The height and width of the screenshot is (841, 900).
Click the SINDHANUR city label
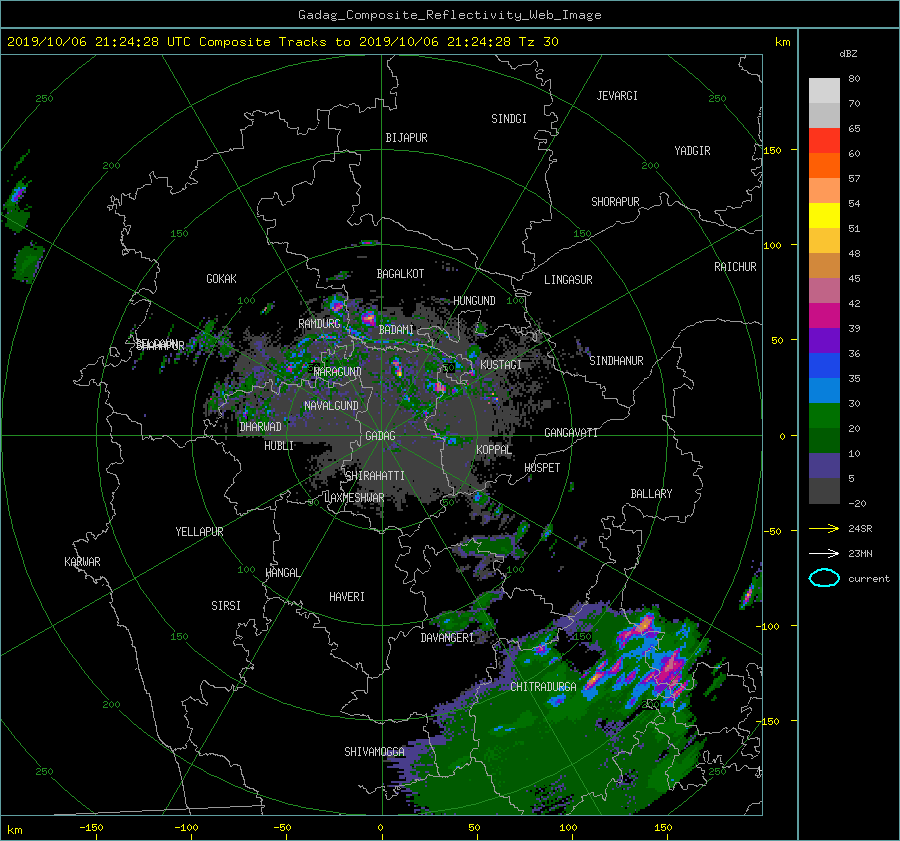click(x=616, y=361)
